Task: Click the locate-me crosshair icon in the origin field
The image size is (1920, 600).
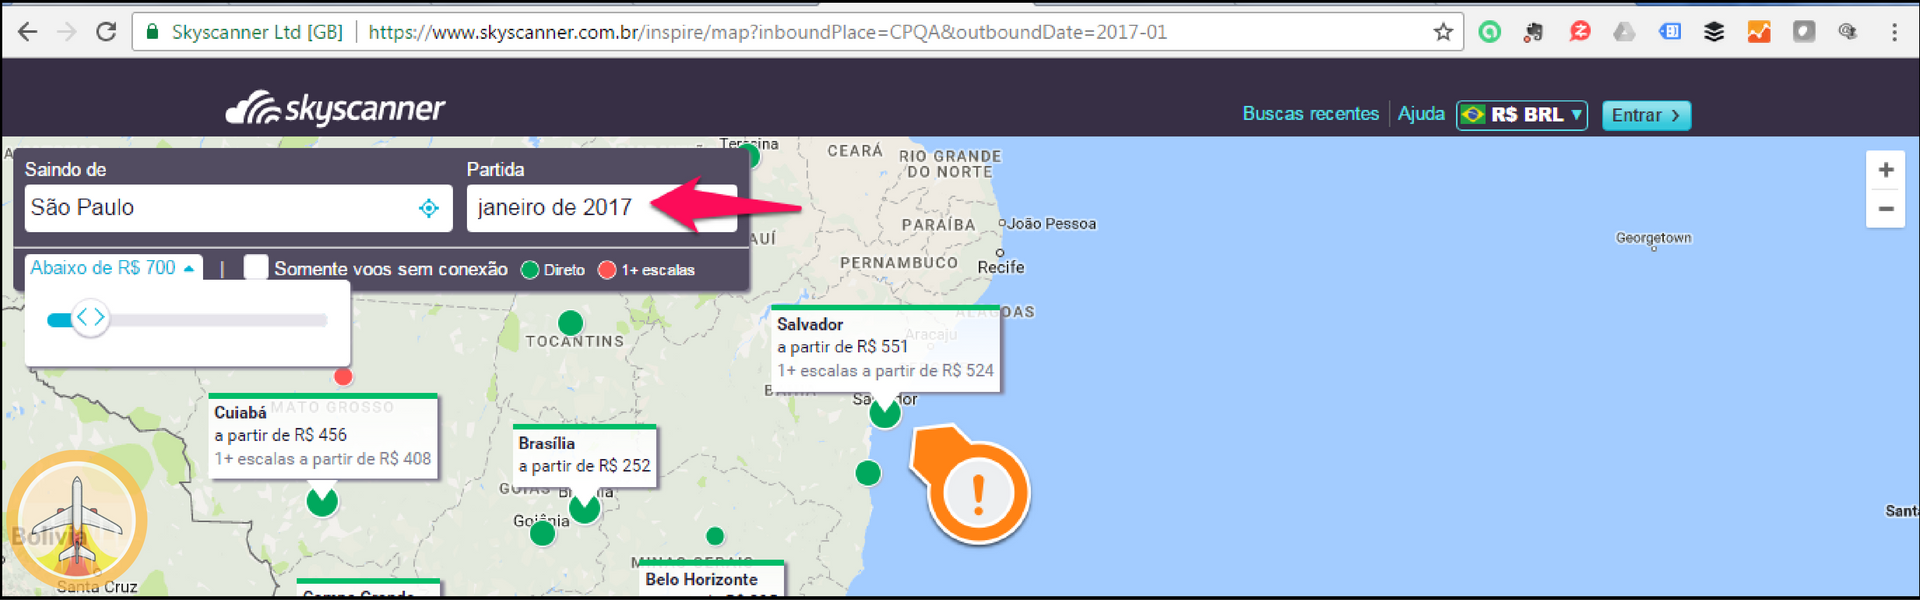Action: coord(429,208)
